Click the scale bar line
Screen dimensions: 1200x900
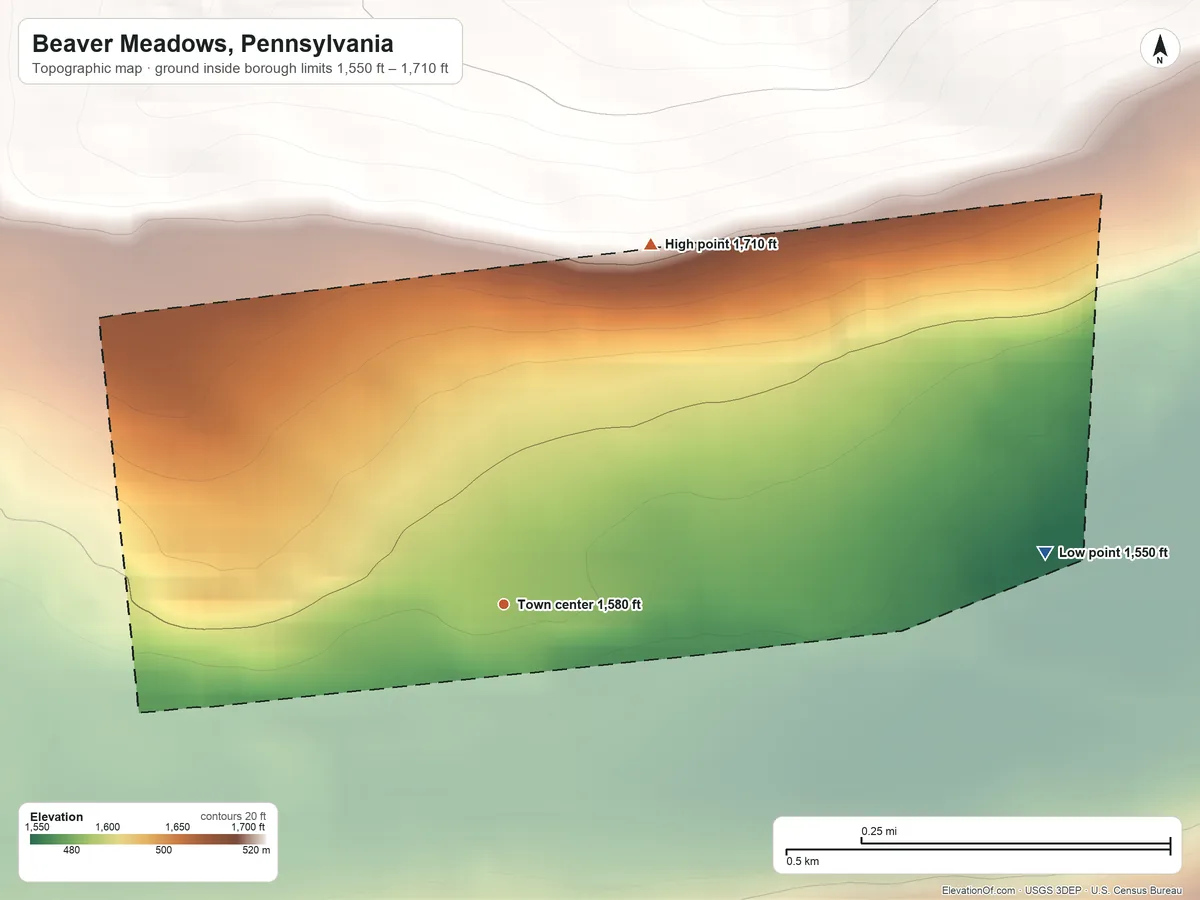pyautogui.click(x=978, y=846)
